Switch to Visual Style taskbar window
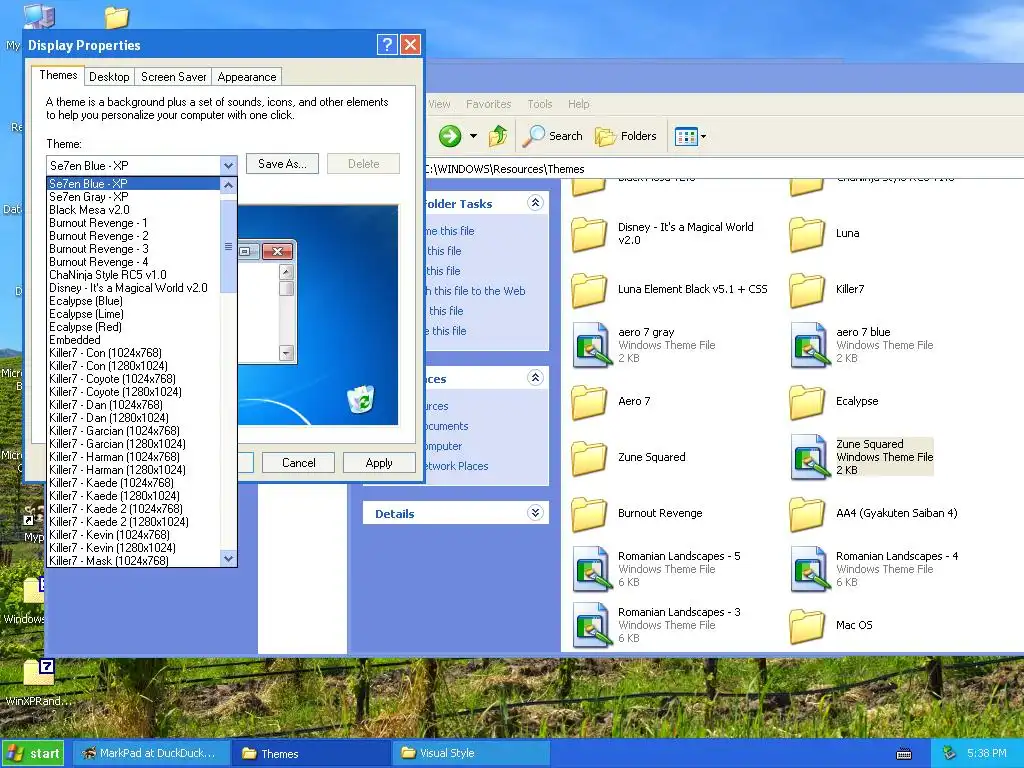The height and width of the screenshot is (768, 1024). pos(472,753)
